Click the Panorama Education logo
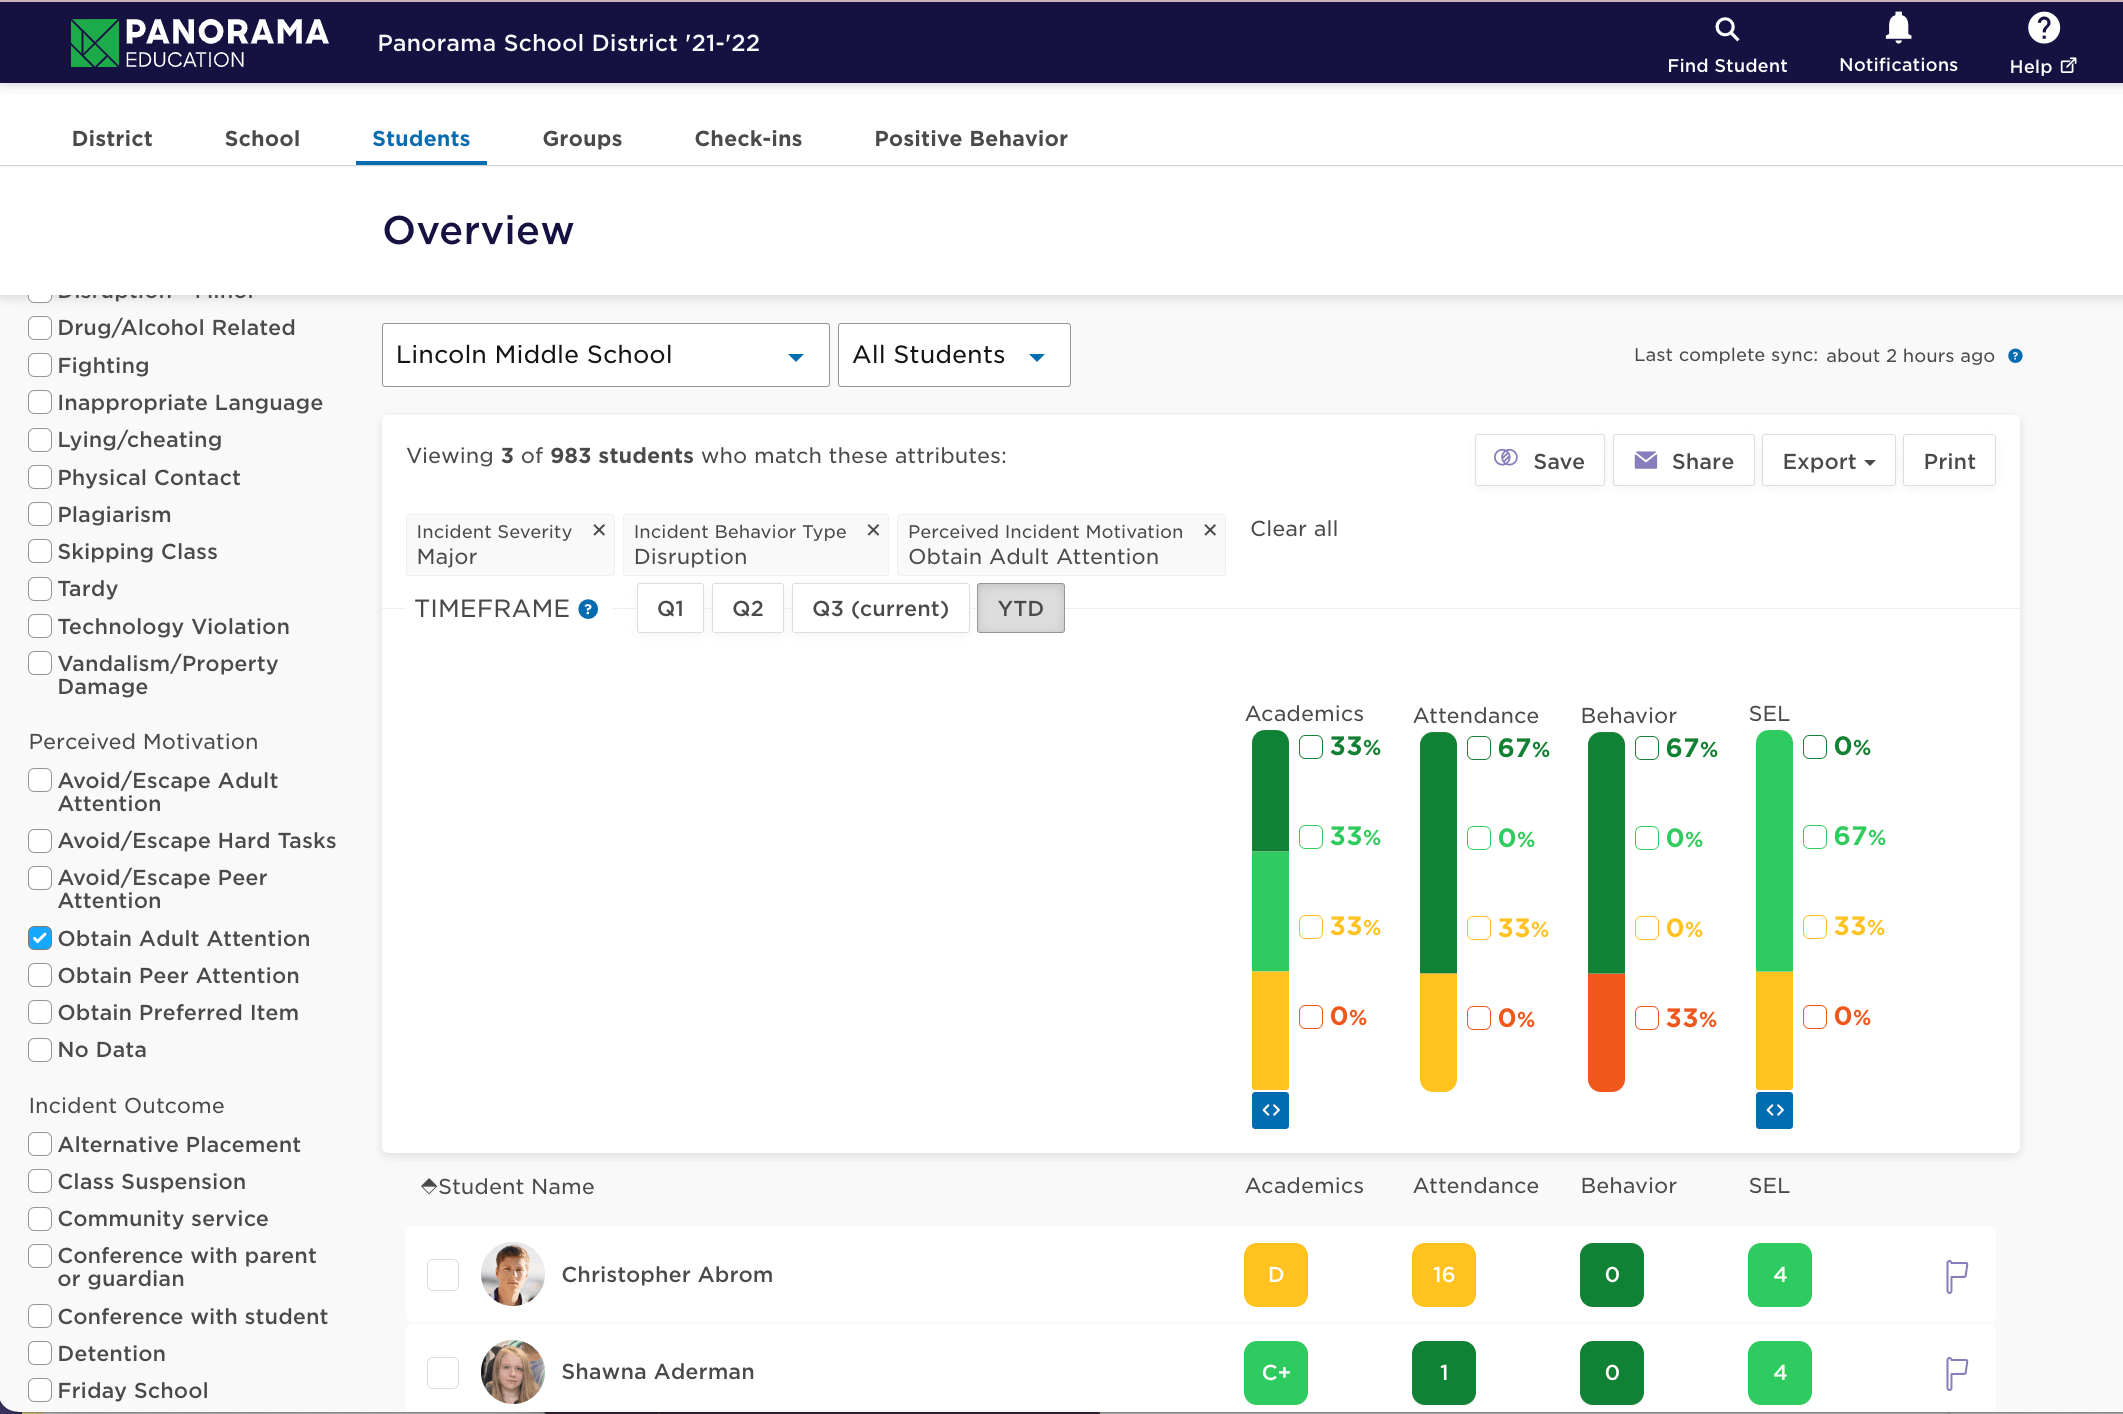Screen dimensions: 2123x1414 point(199,42)
